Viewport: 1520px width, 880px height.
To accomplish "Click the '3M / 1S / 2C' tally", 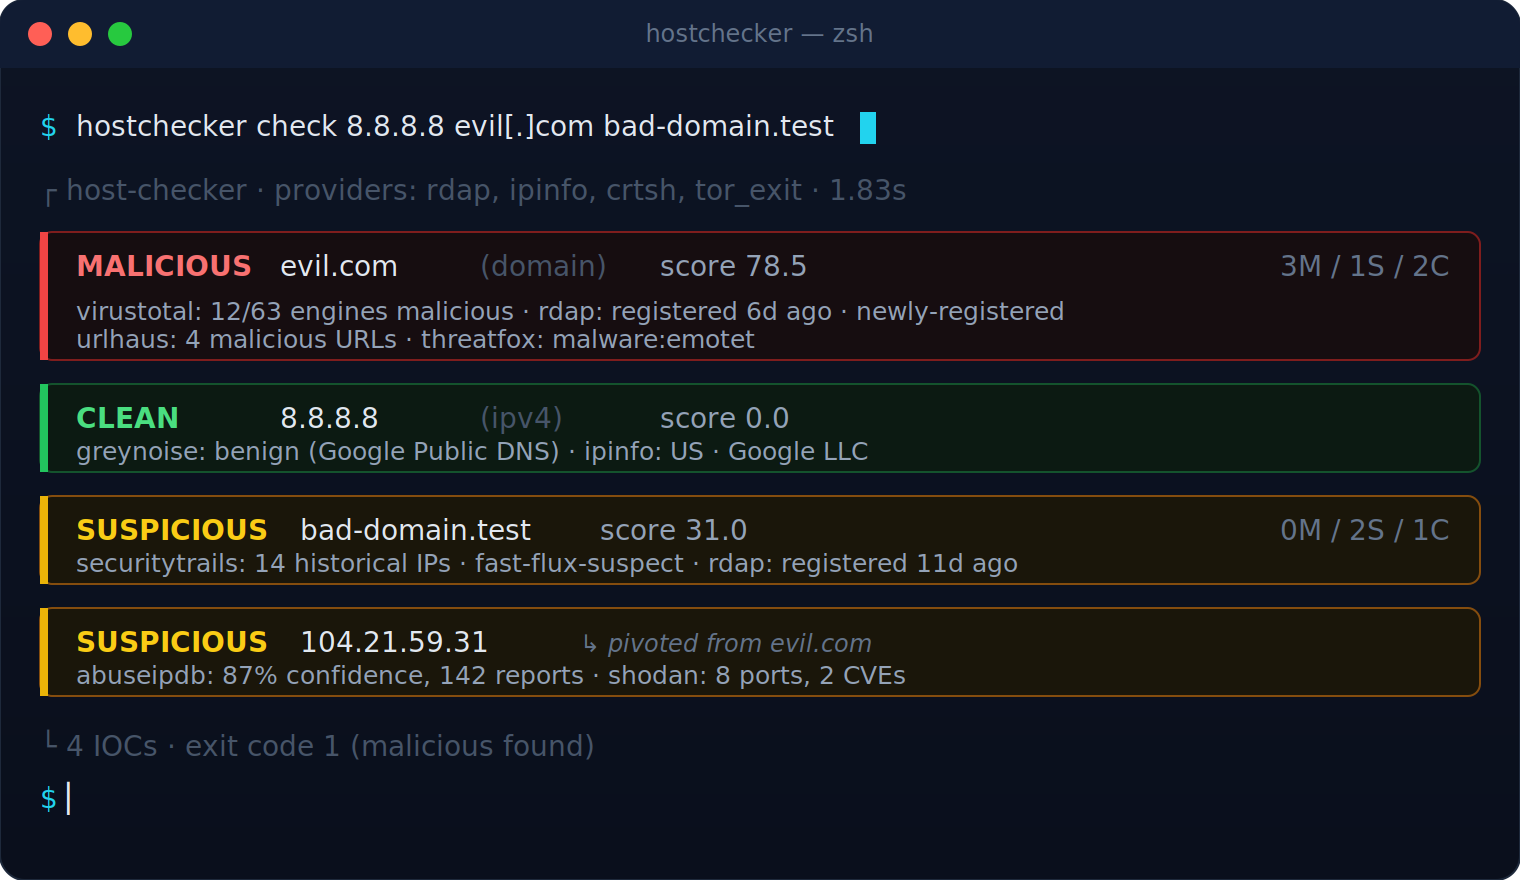I will (x=1365, y=266).
